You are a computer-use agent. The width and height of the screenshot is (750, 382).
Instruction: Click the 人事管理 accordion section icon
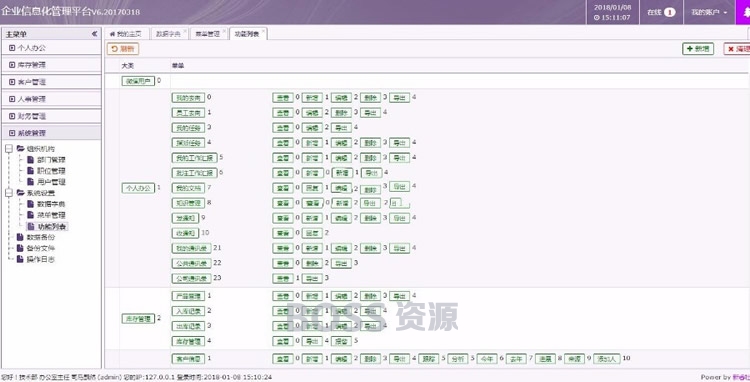pyautogui.click(x=12, y=99)
